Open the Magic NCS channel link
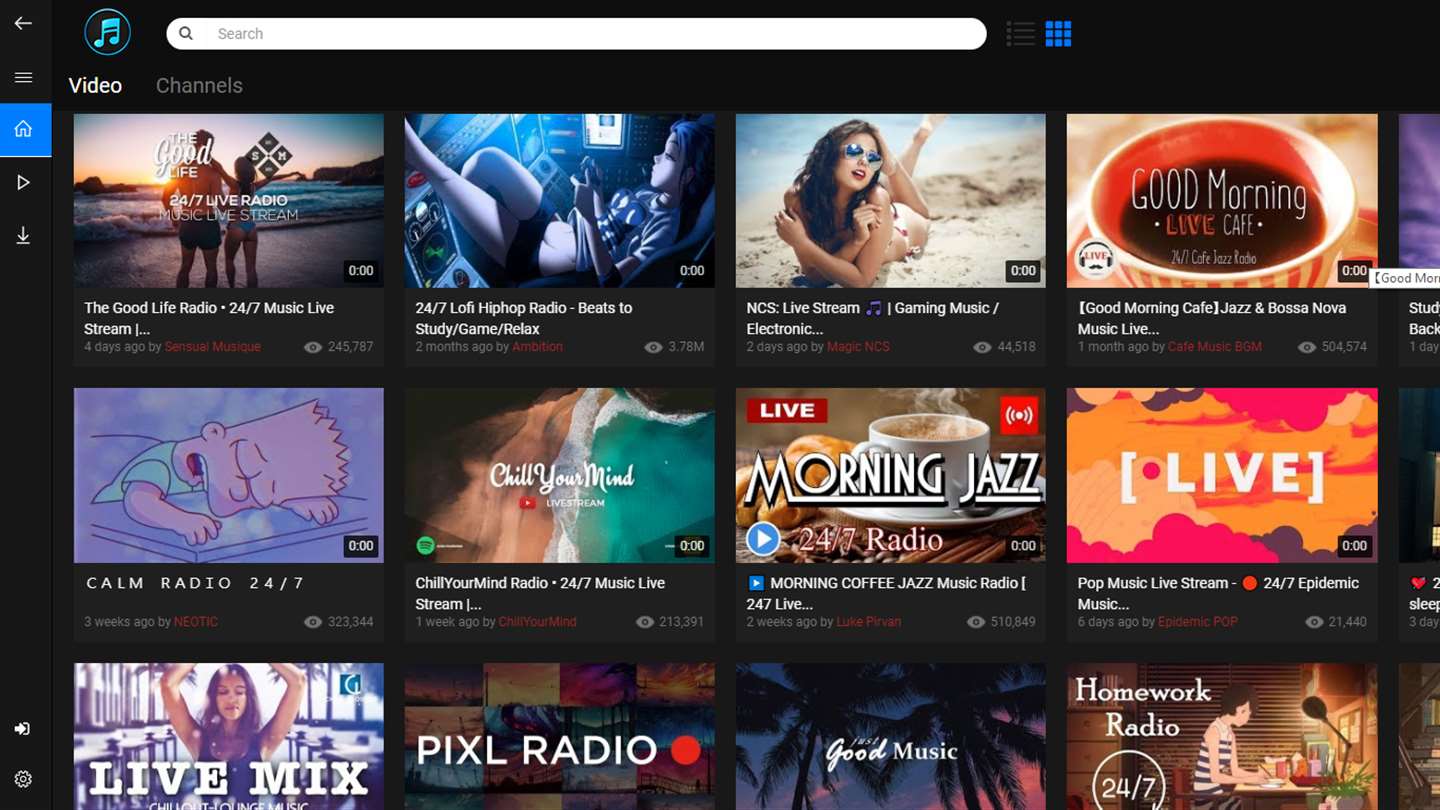 (858, 347)
